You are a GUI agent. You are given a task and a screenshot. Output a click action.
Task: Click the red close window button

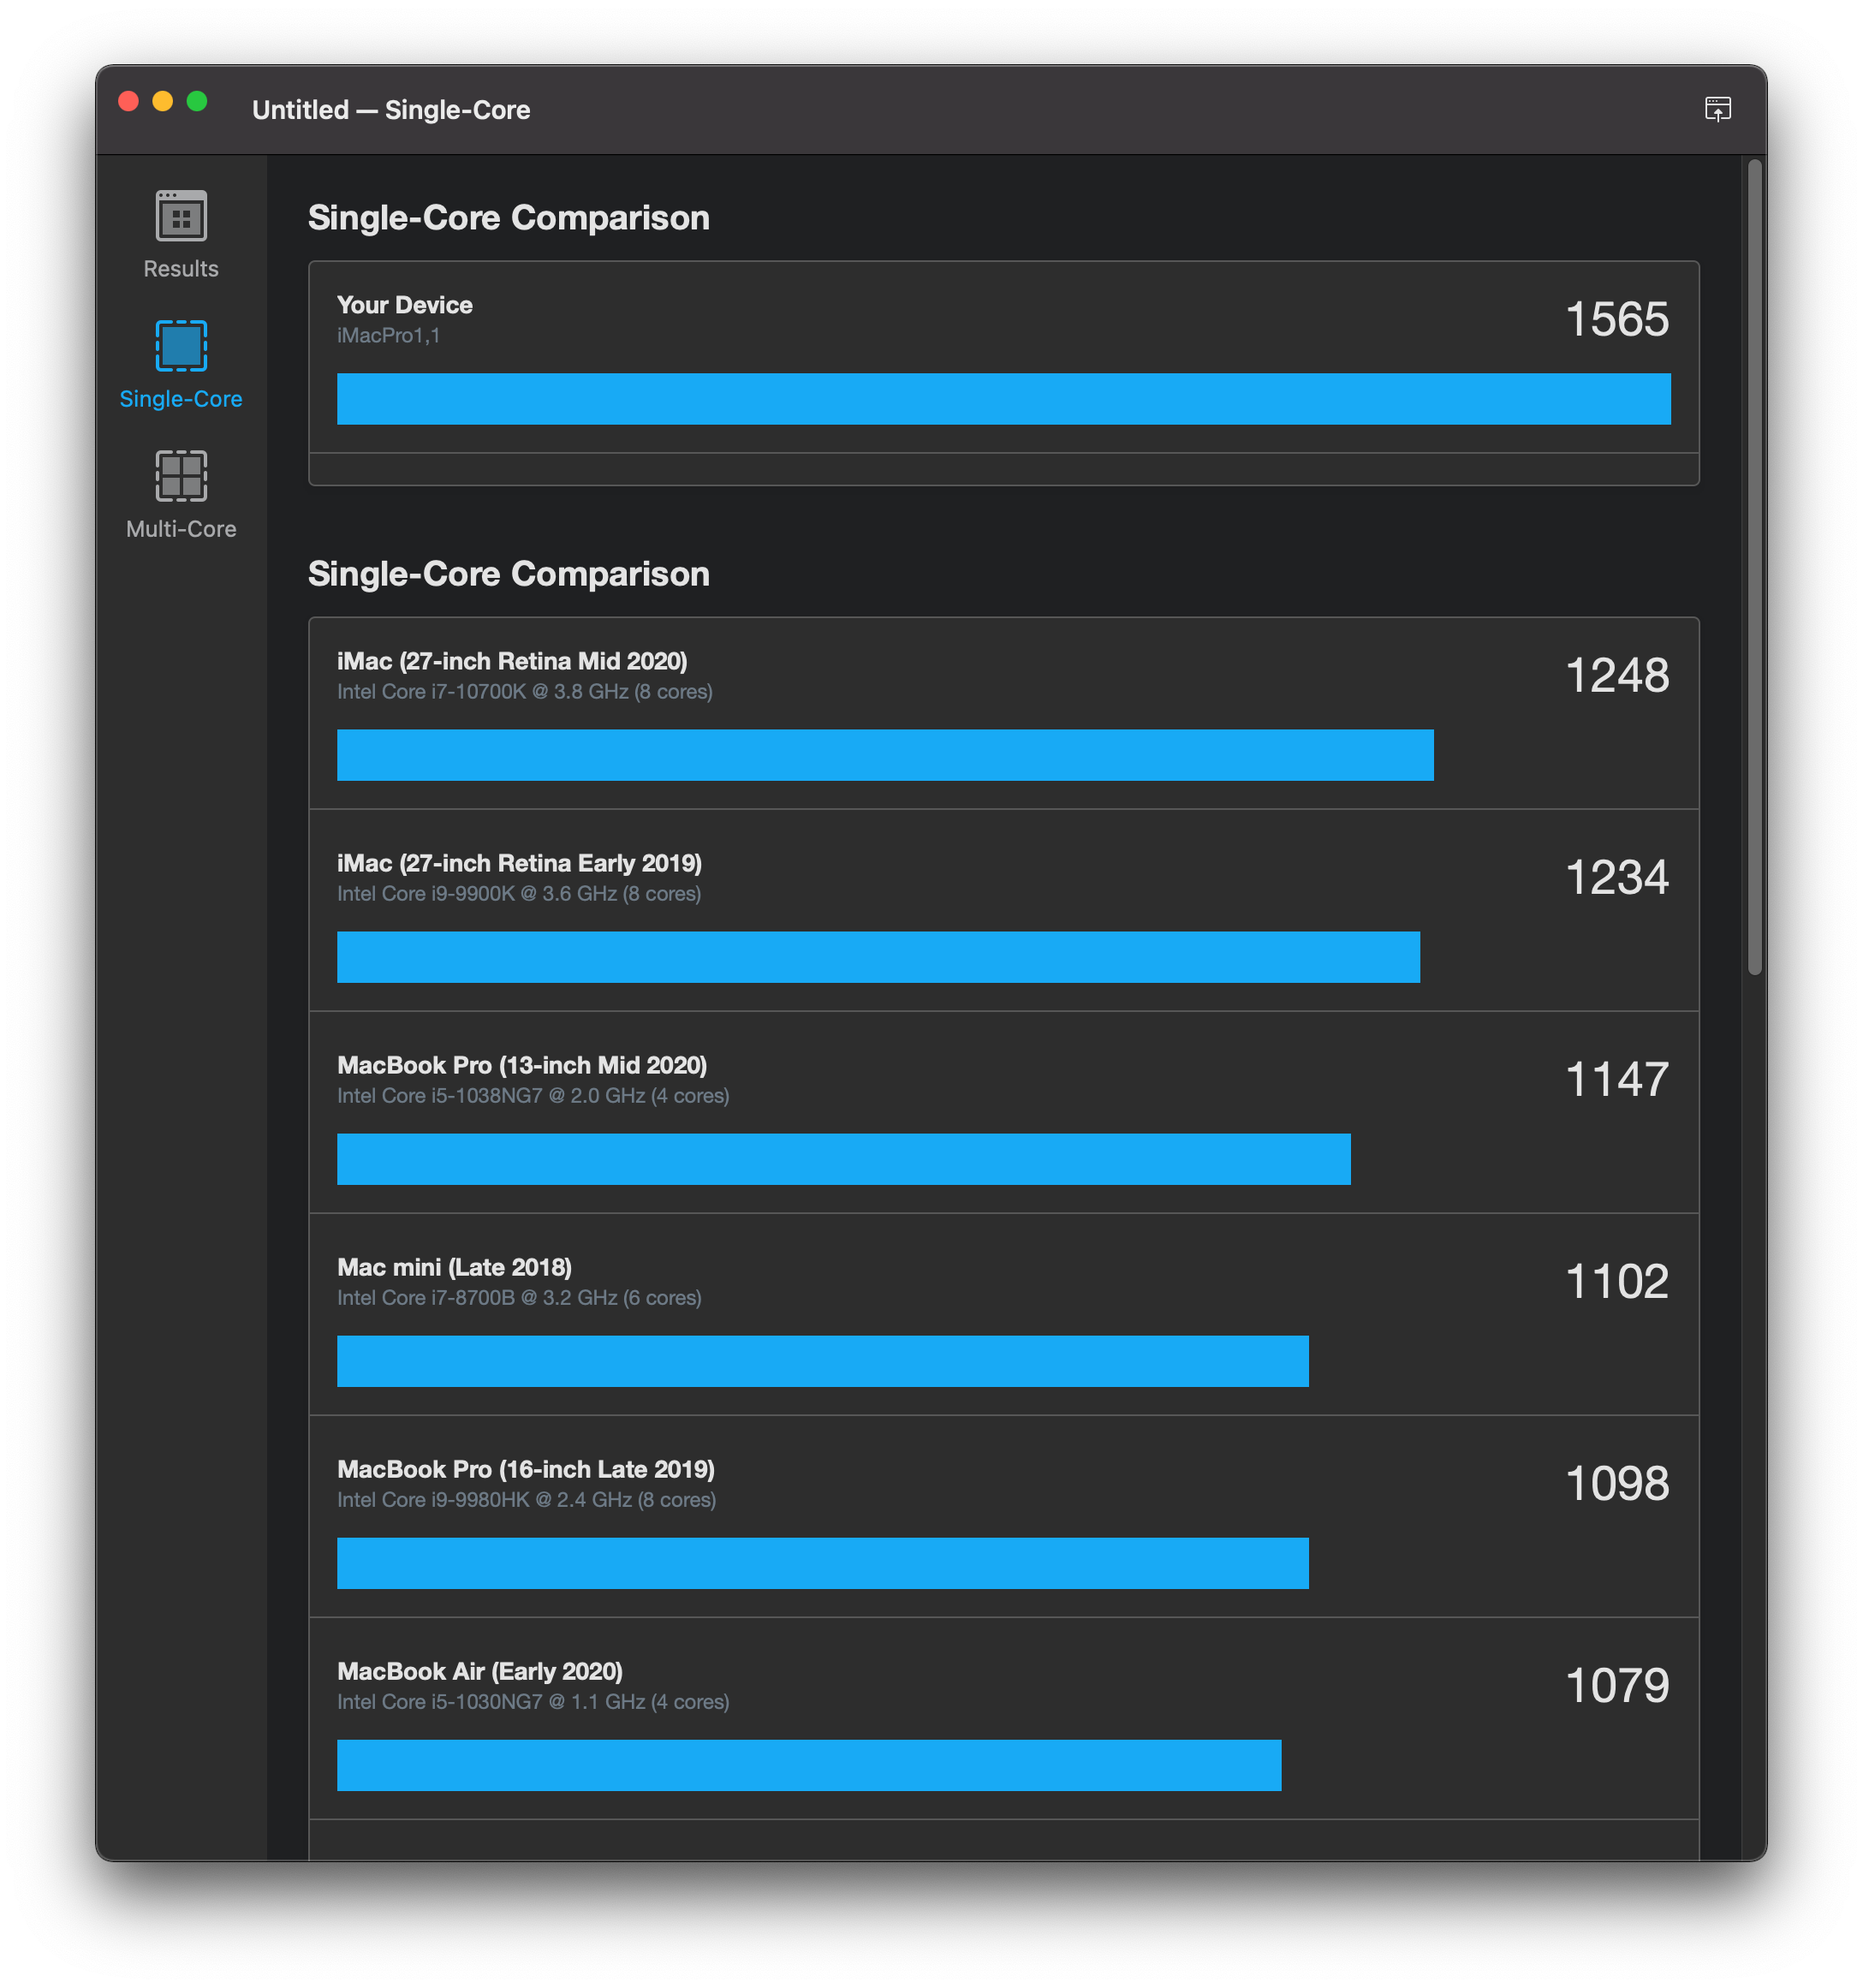tap(128, 101)
